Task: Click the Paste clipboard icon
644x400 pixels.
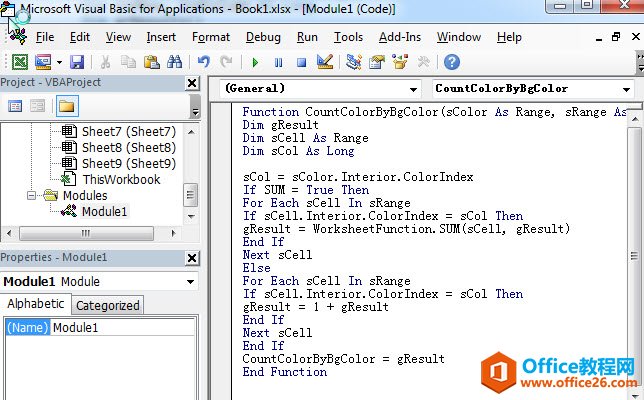Action: [x=152, y=62]
